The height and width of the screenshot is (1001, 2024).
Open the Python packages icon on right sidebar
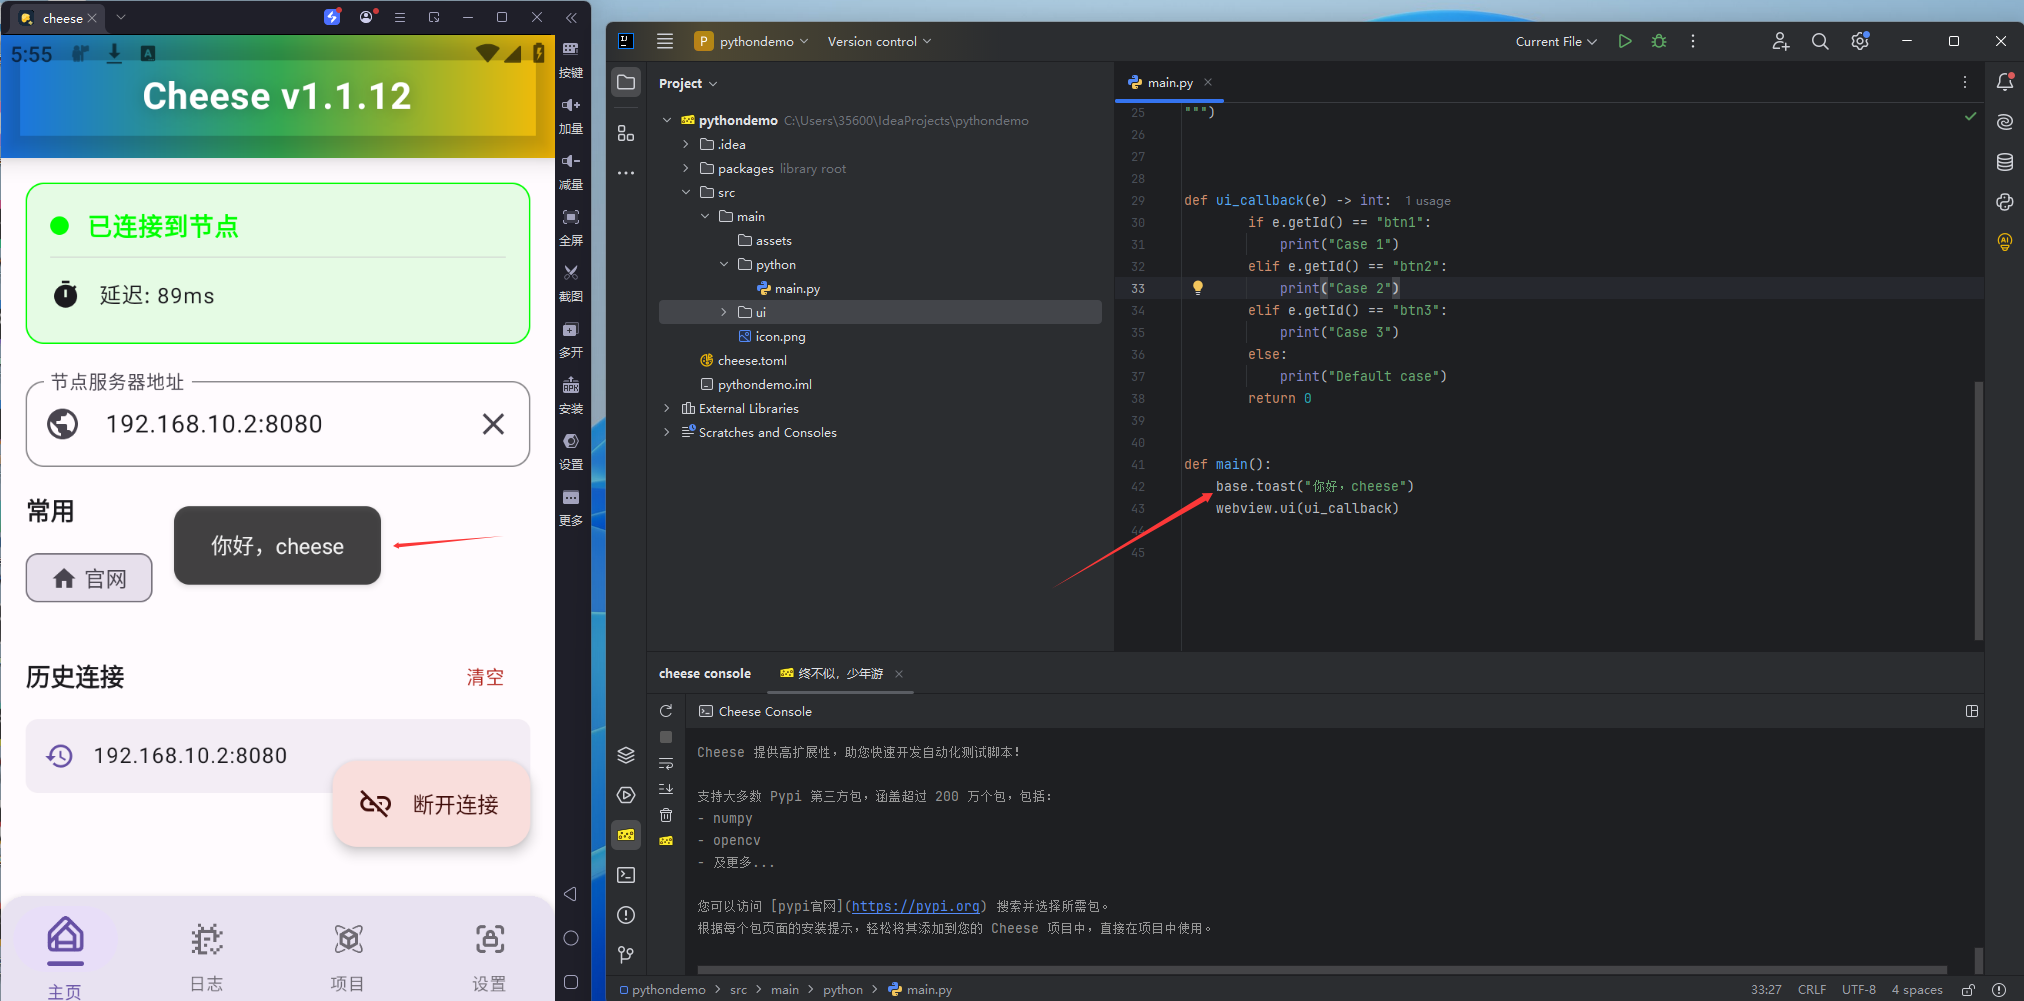[x=2005, y=202]
